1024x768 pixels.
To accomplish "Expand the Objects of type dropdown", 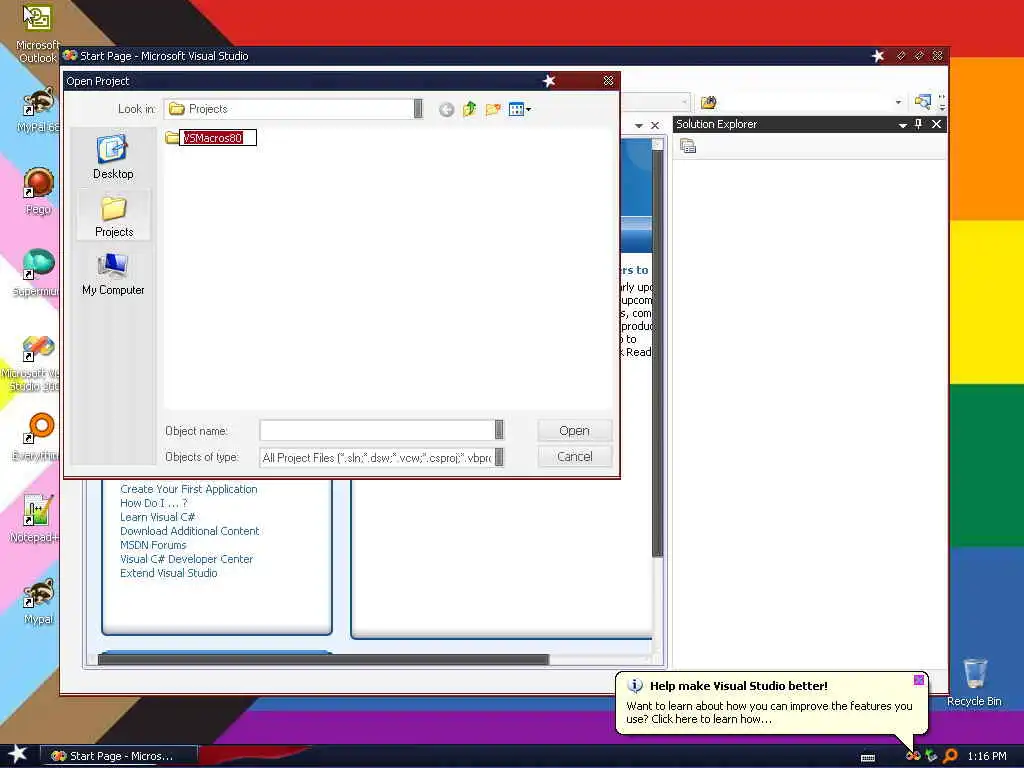I will (499, 457).
